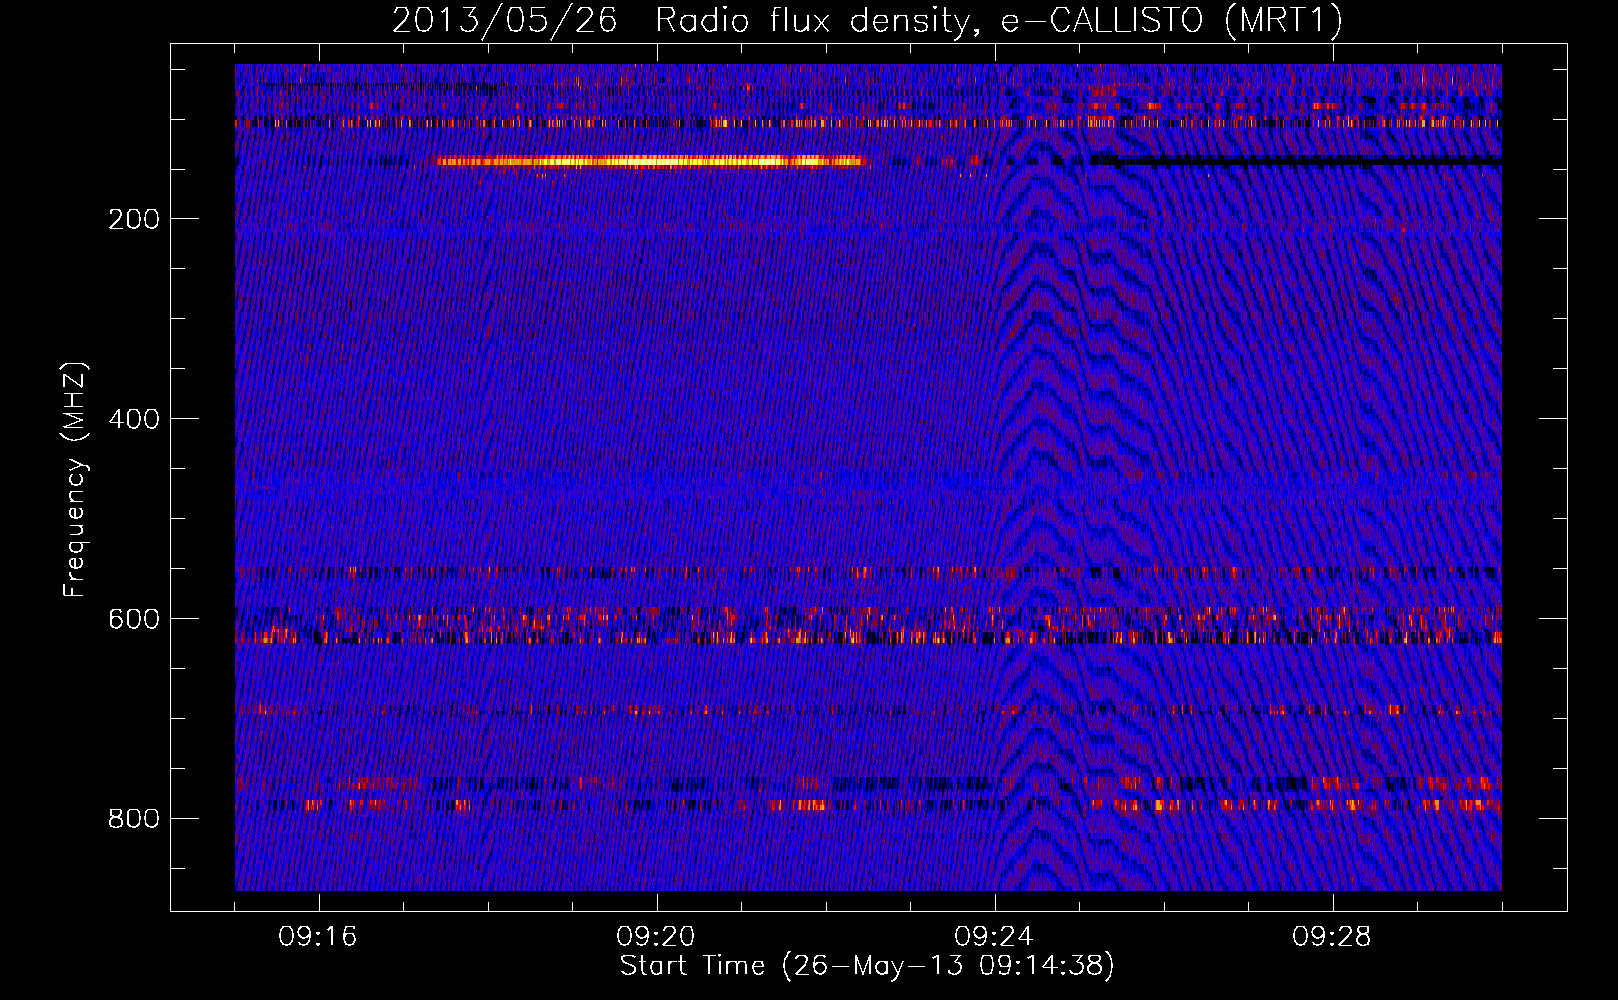Click the "800" frequency tick label
Screen dimensions: 1618x1000
click(134, 819)
